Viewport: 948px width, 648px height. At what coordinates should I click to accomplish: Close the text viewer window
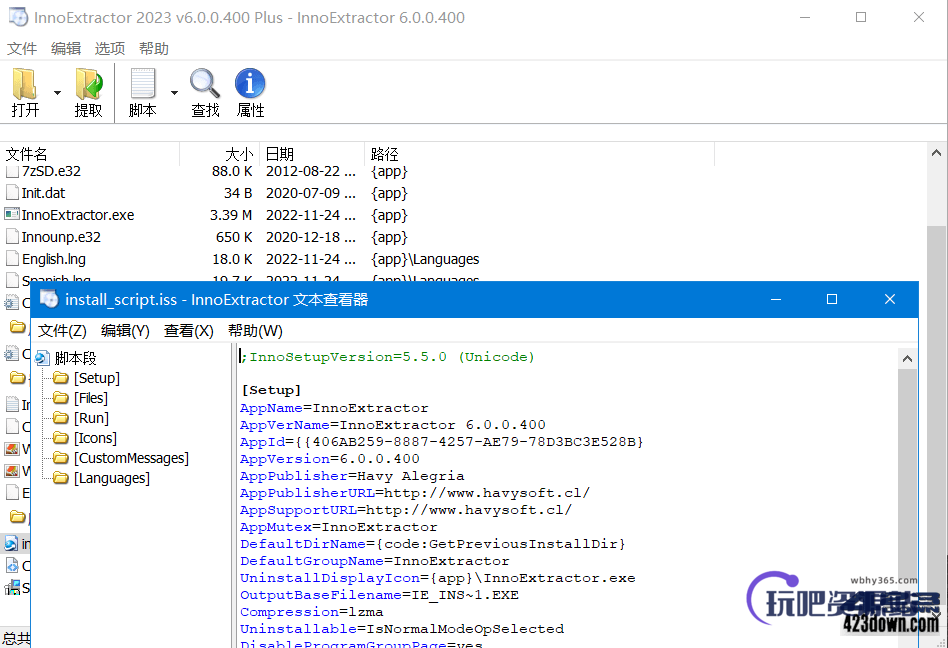pos(889,299)
